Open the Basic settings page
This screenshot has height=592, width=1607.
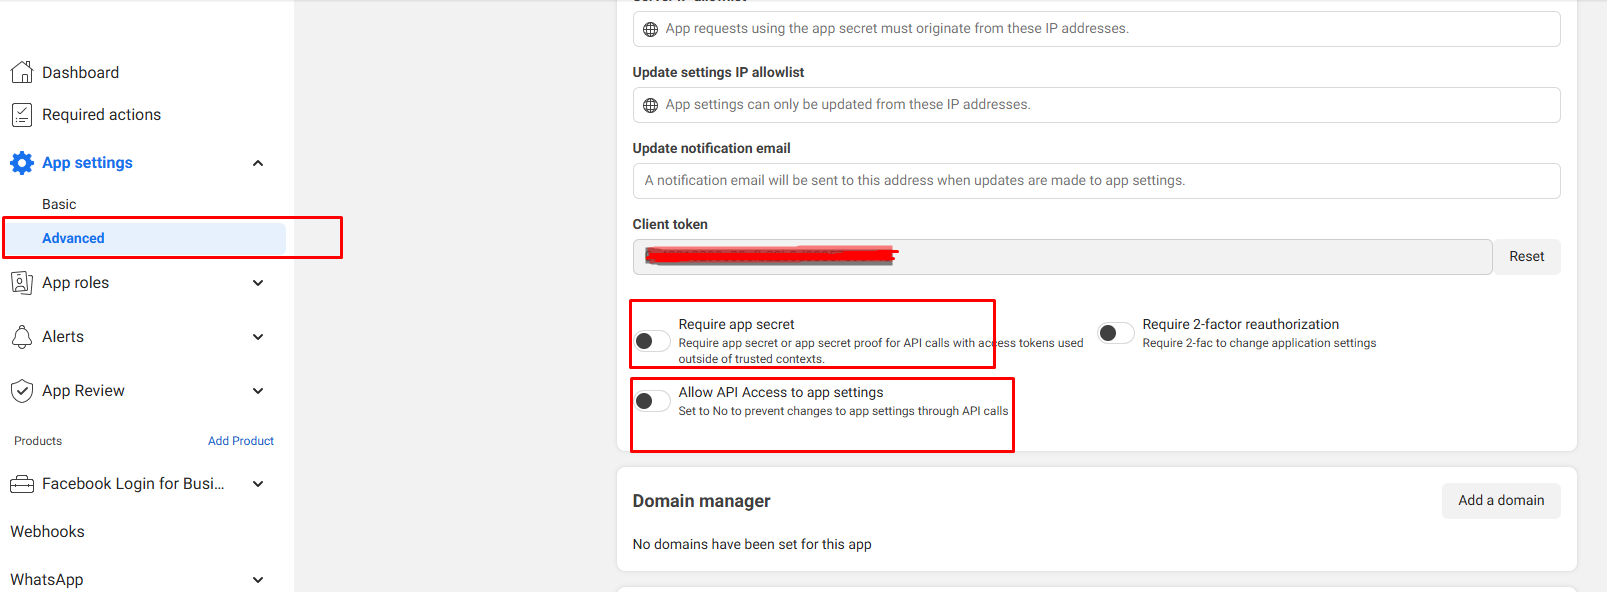click(59, 204)
